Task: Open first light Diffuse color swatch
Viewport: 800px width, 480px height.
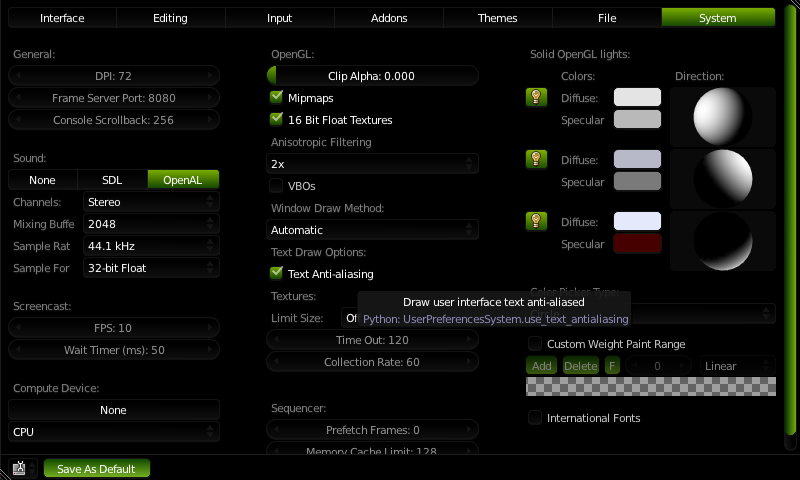Action: (x=637, y=97)
